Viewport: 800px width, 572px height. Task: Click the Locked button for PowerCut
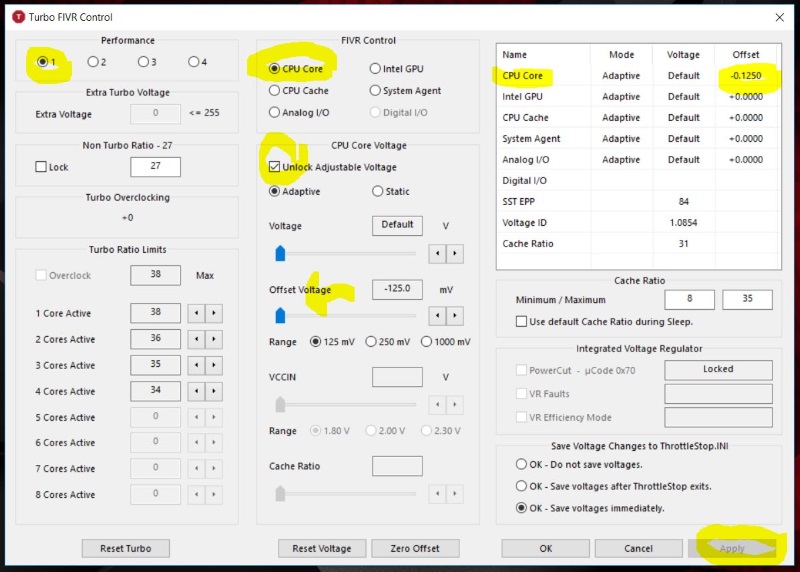pos(718,369)
